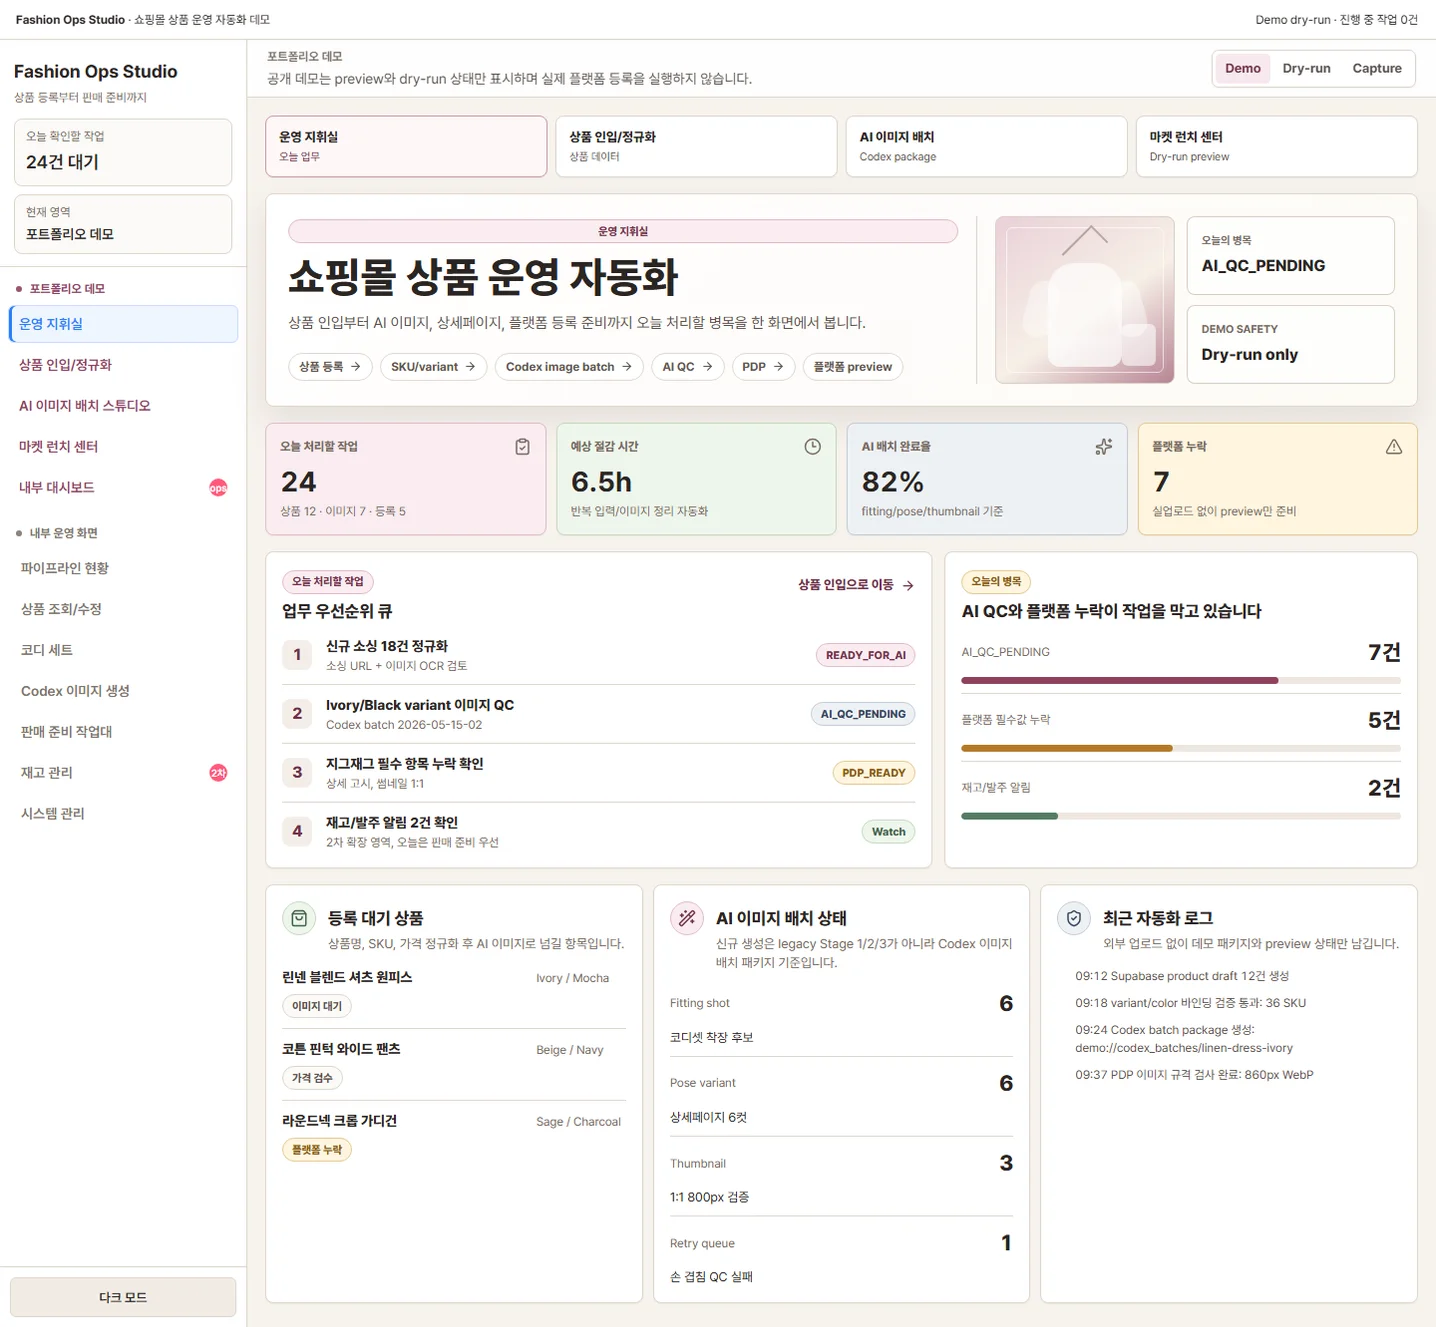Click the 가격 검수 tag
Viewport: 1436px width, 1327px height.
click(312, 1078)
